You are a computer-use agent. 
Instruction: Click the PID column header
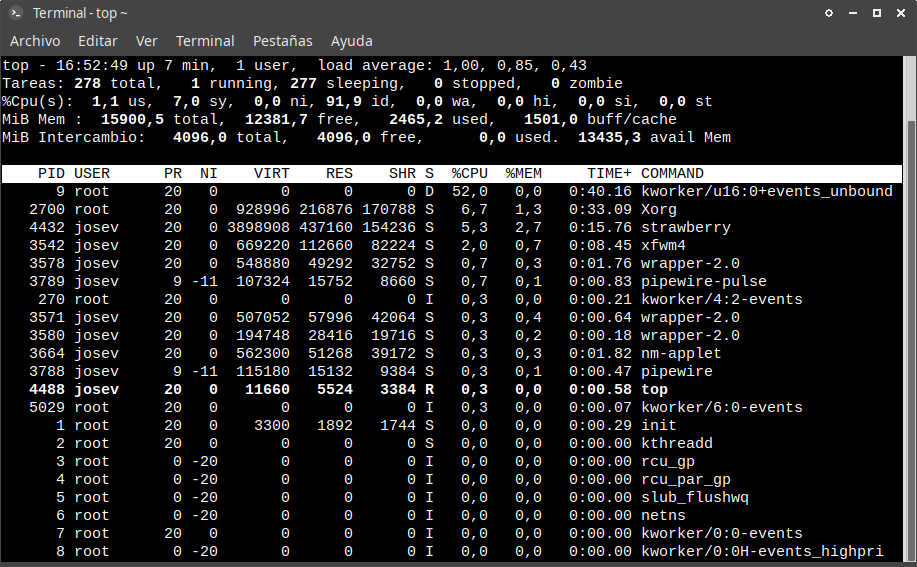click(51, 174)
